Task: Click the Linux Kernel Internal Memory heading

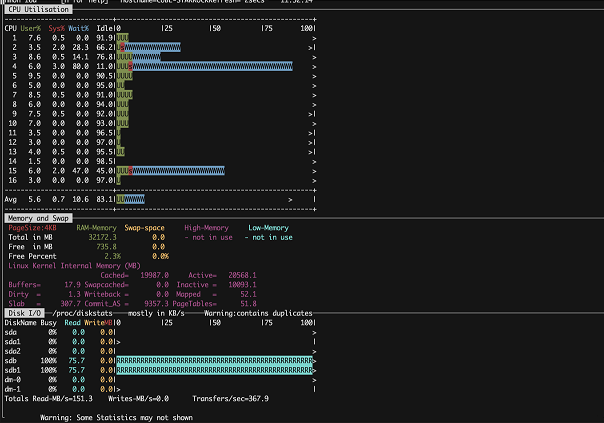Action: click(74, 266)
